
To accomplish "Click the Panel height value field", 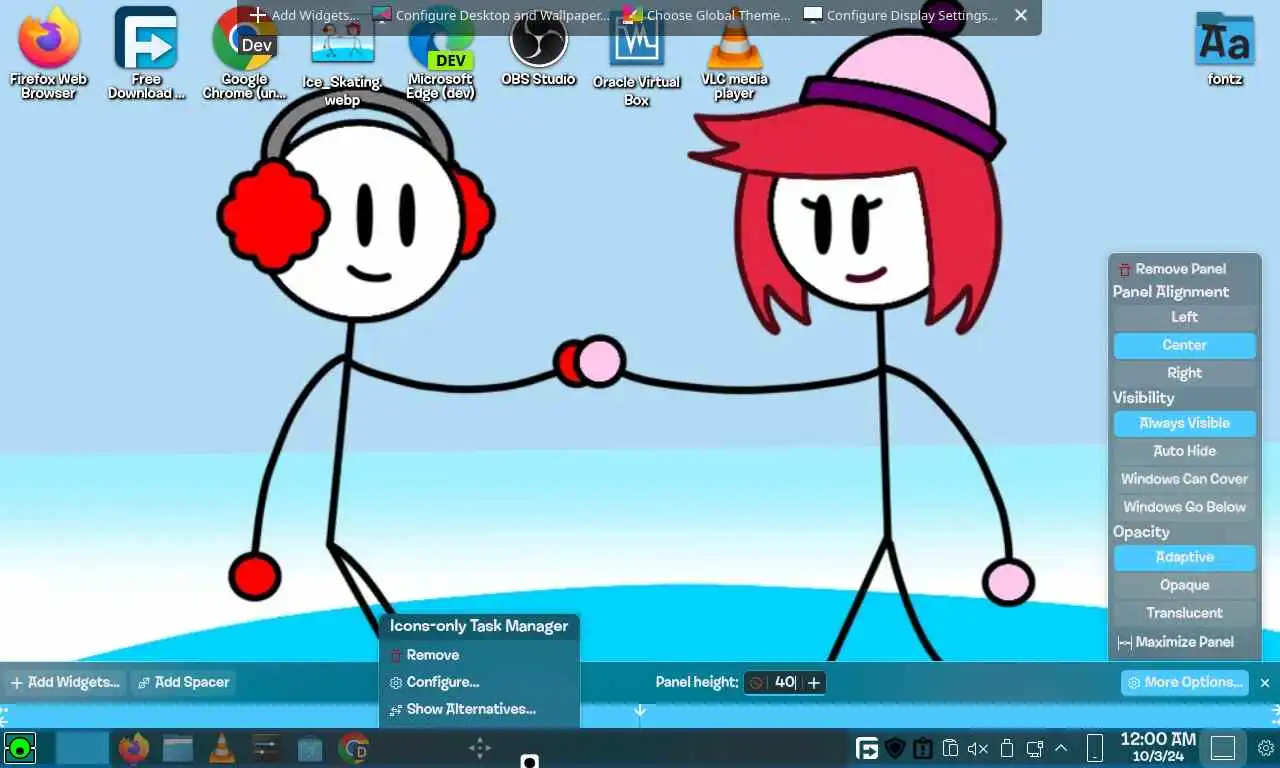I will (784, 682).
